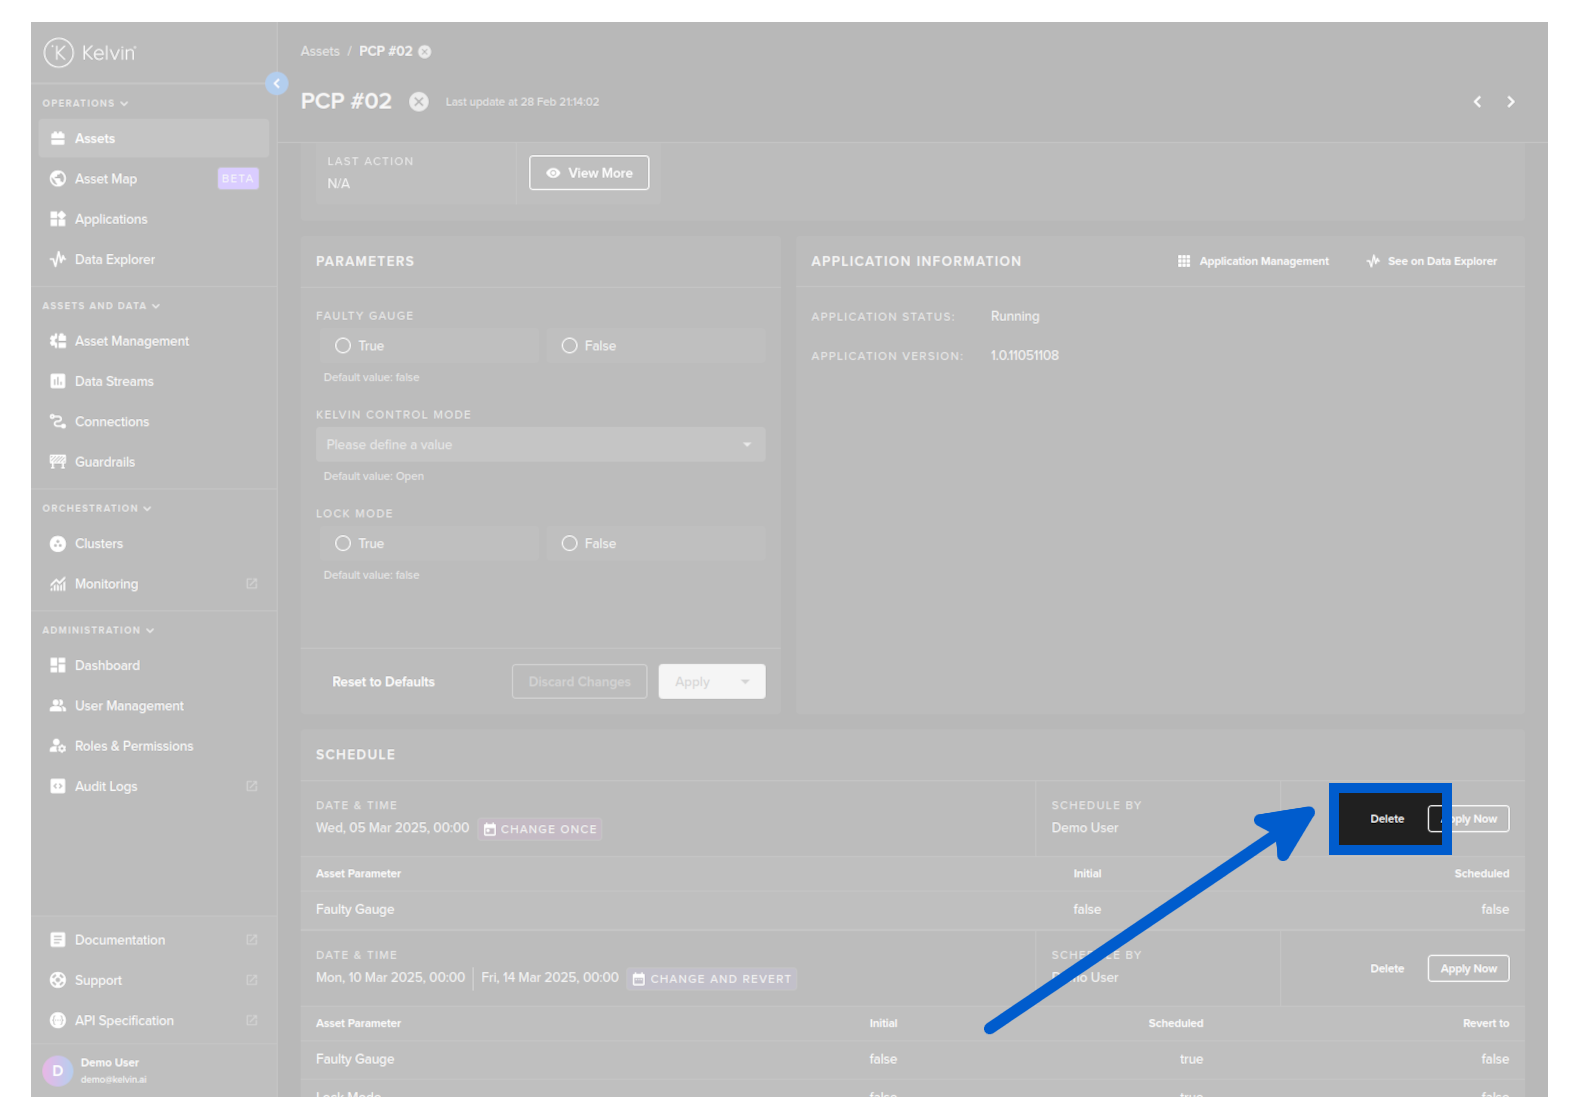Select True for Faulty Gauge
Screen dimensions: 1580x1120
[x=343, y=346]
